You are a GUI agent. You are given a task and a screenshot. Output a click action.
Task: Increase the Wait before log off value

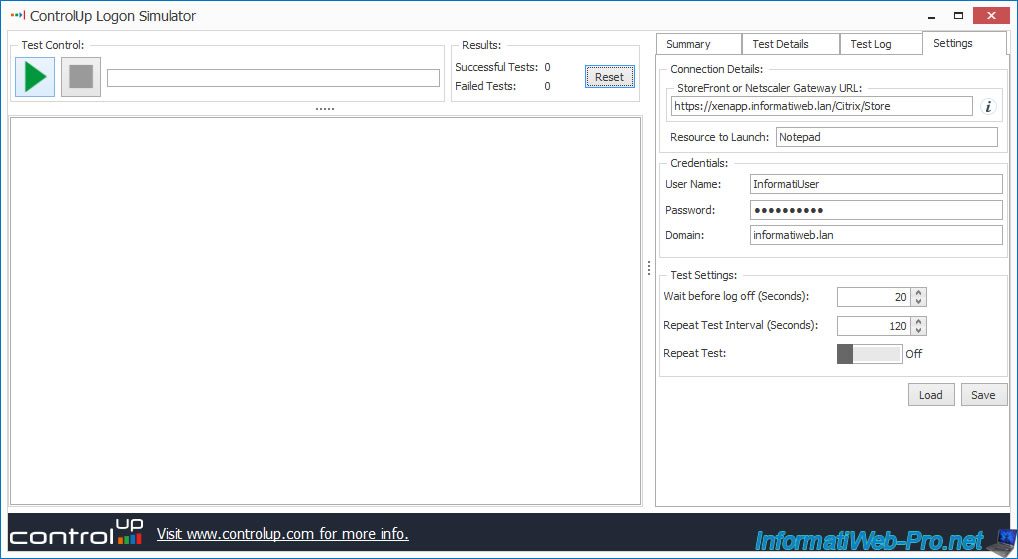(x=918, y=293)
